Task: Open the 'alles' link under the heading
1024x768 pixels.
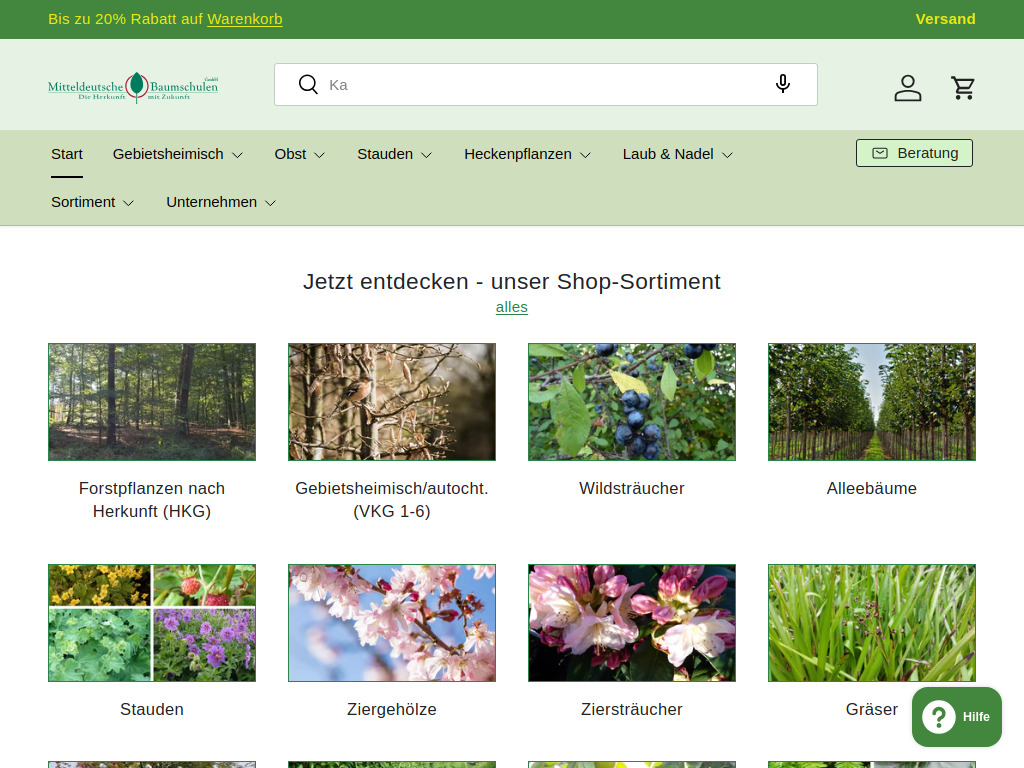Action: 511,307
